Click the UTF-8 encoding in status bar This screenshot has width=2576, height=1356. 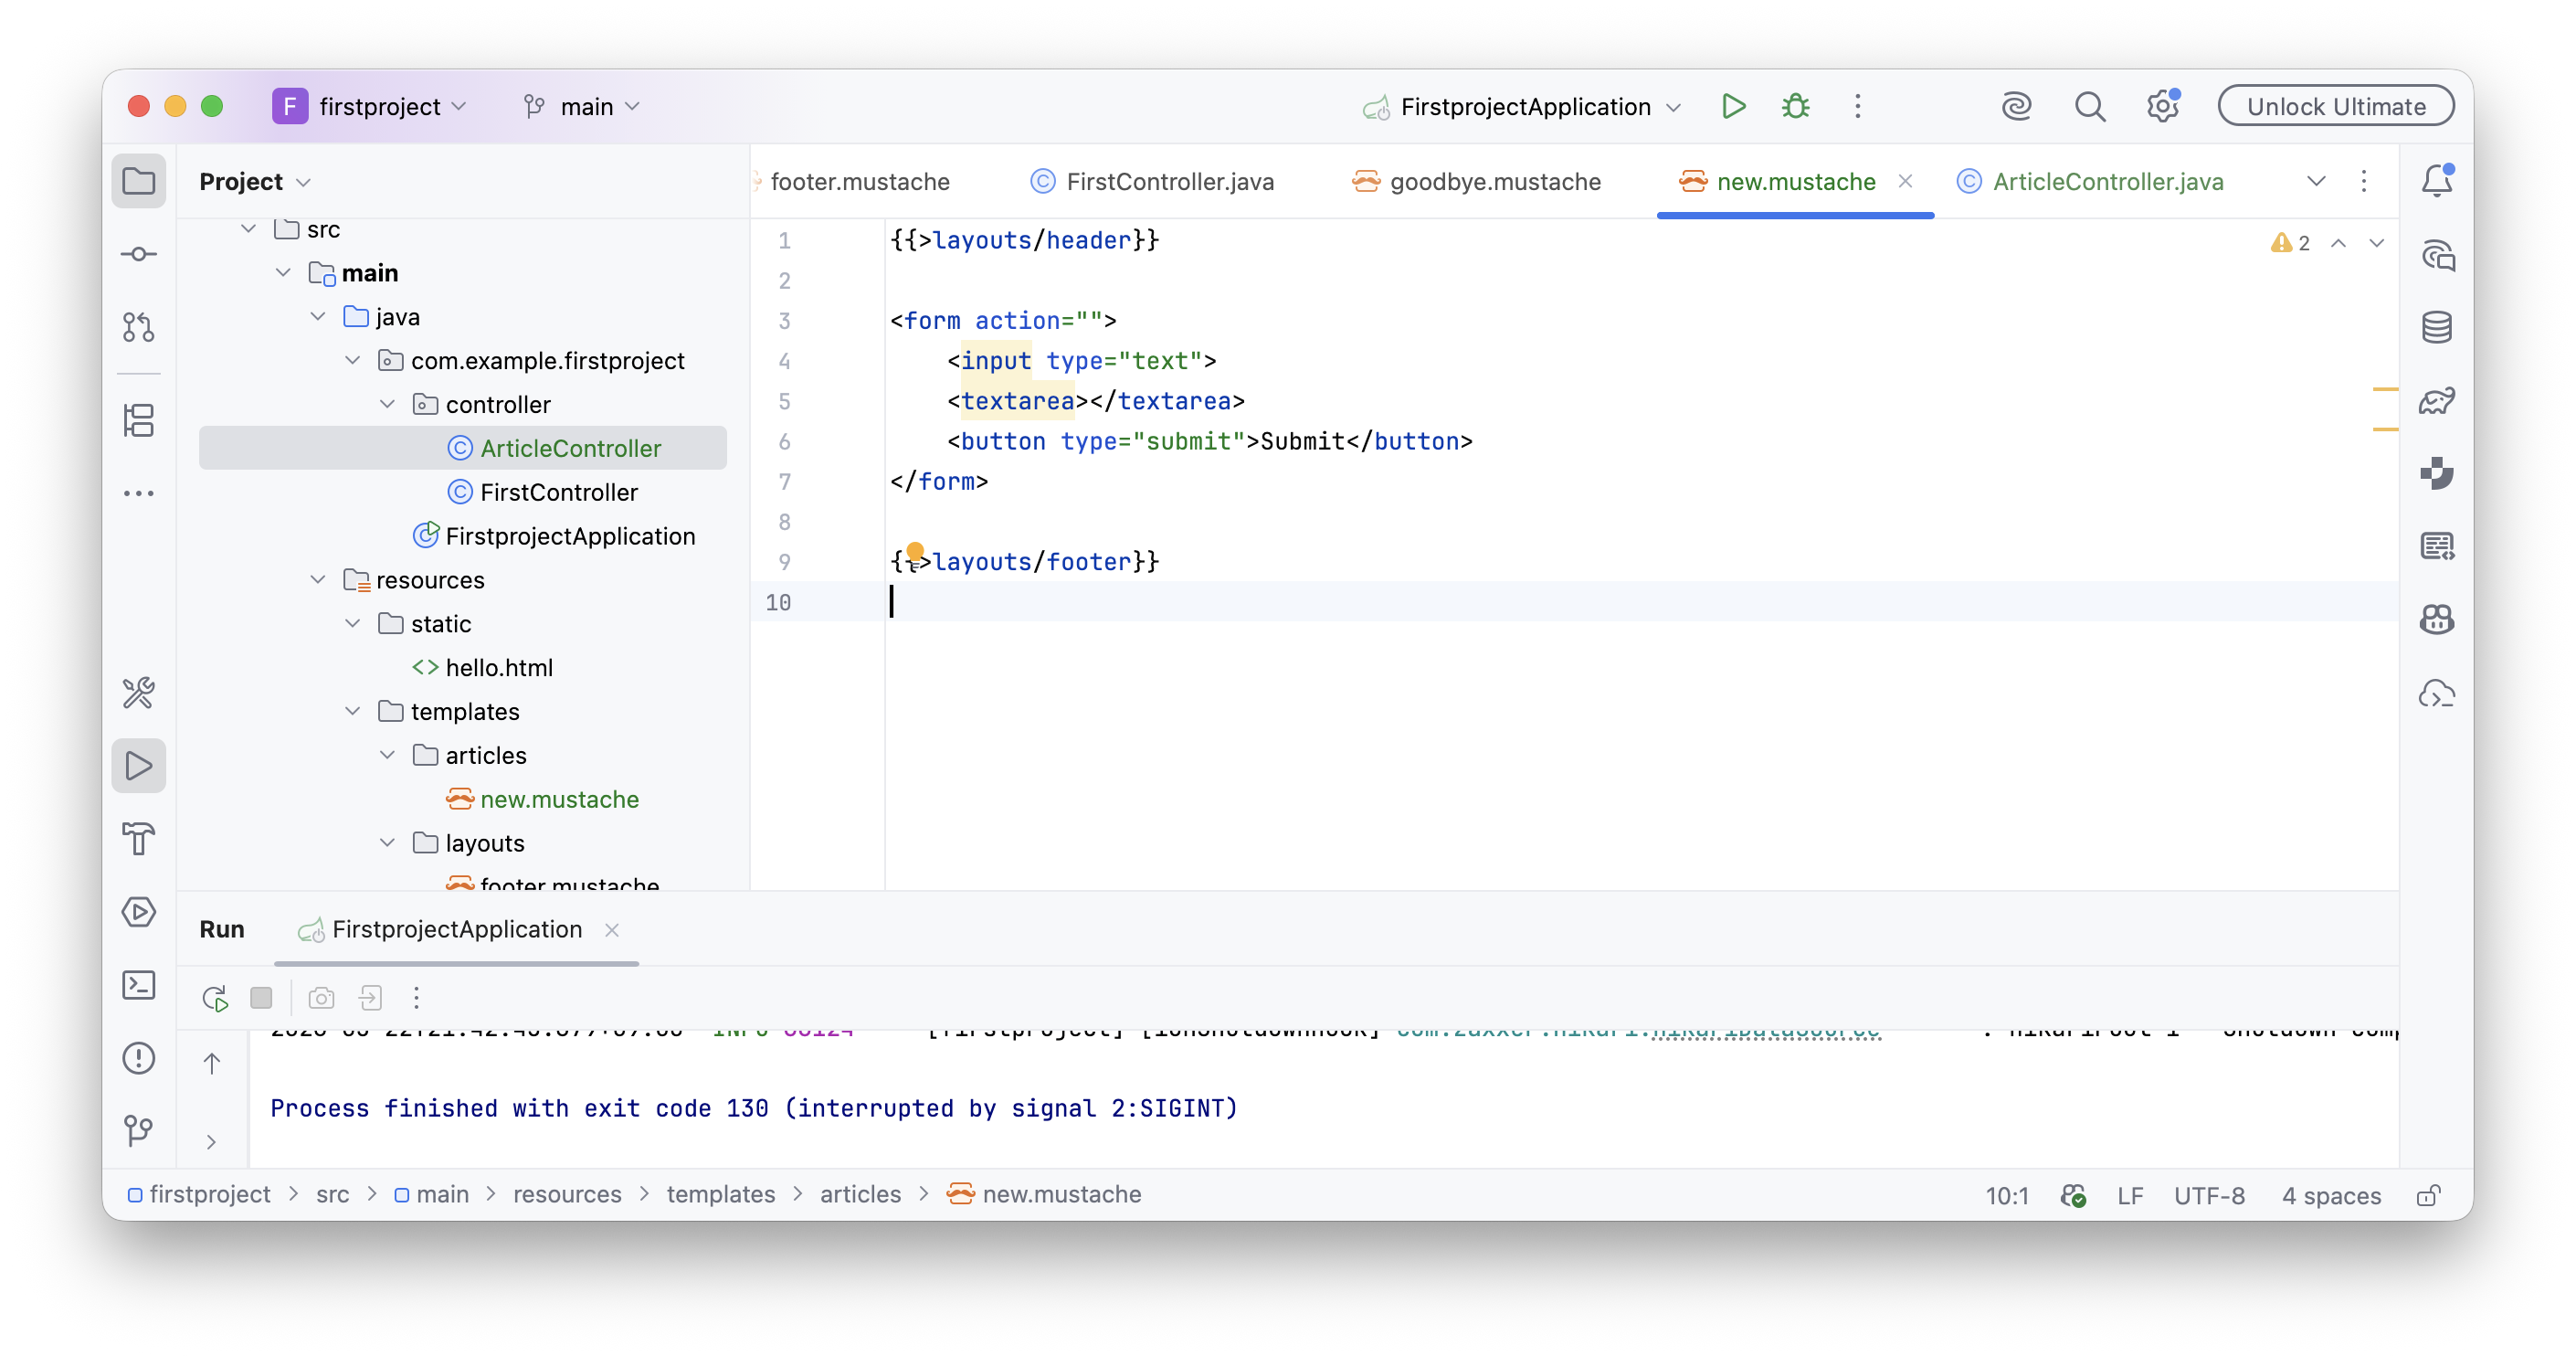coord(2209,1195)
